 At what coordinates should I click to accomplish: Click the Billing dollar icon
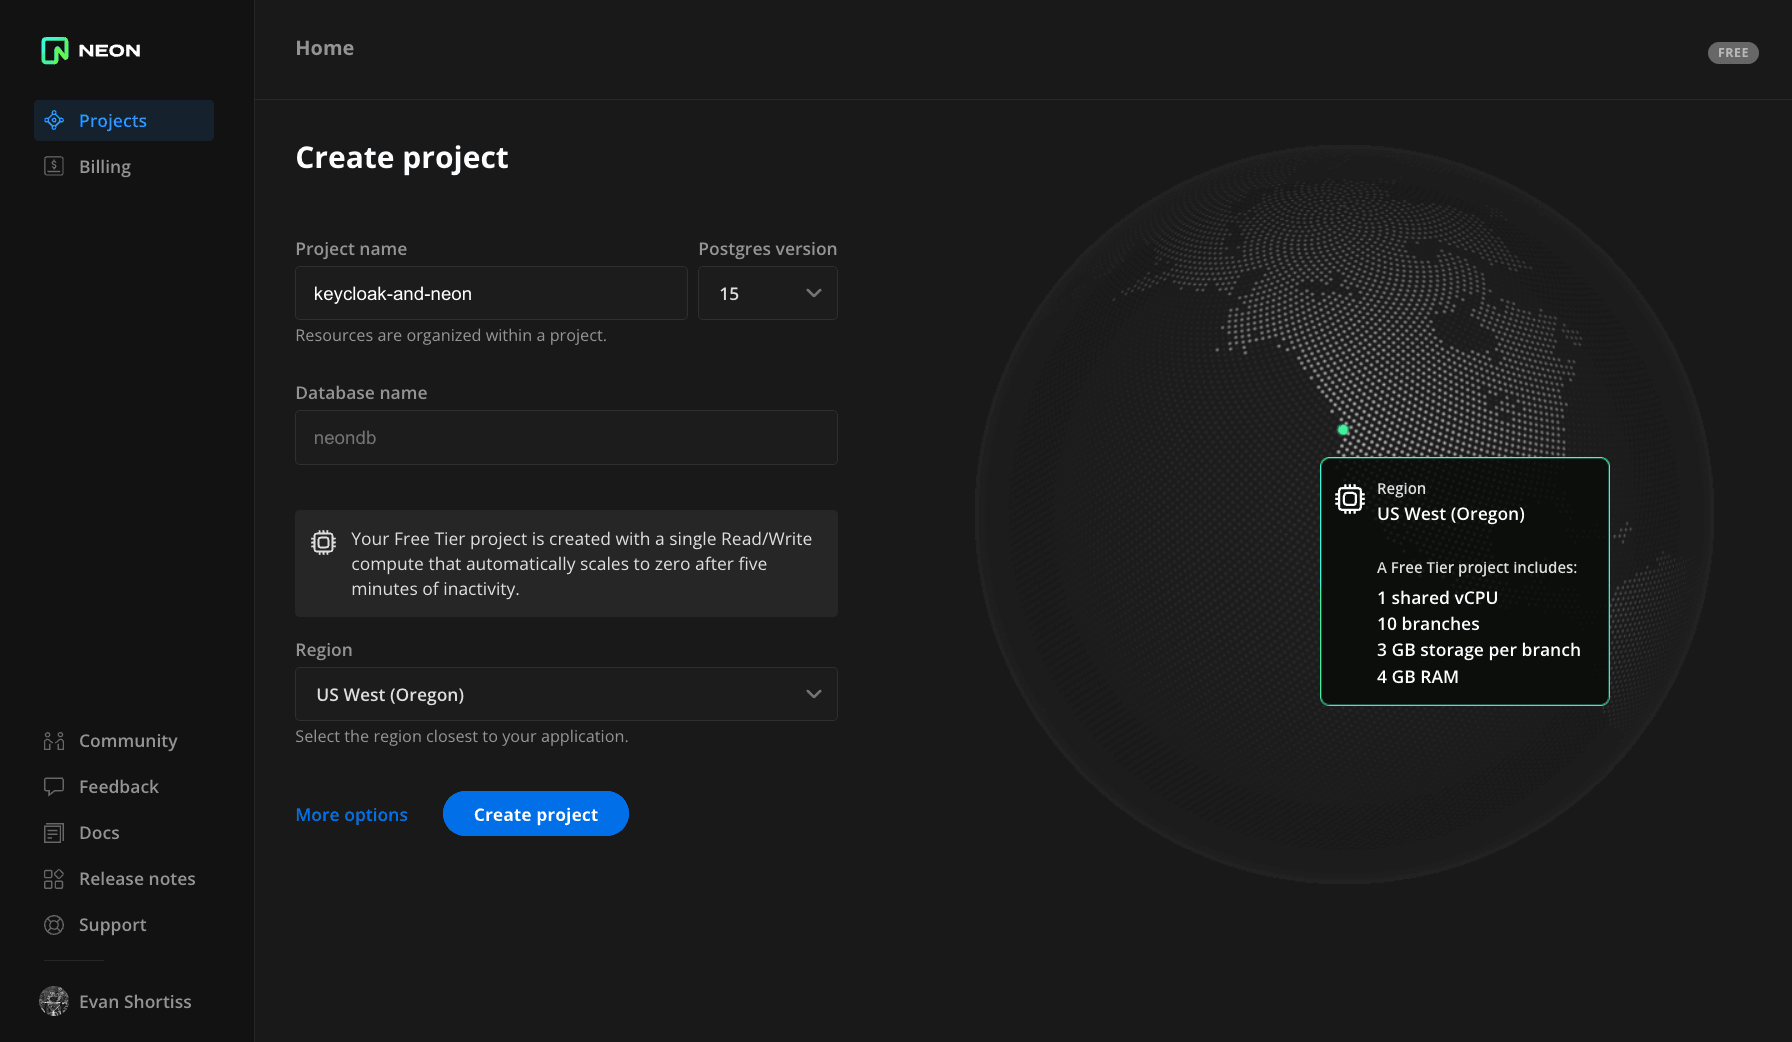point(54,167)
